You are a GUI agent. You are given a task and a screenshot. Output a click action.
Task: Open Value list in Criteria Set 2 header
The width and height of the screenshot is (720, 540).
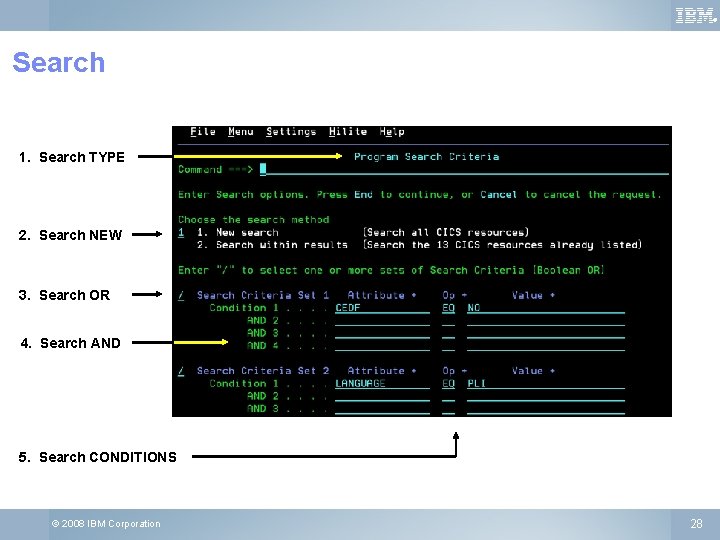pos(533,371)
